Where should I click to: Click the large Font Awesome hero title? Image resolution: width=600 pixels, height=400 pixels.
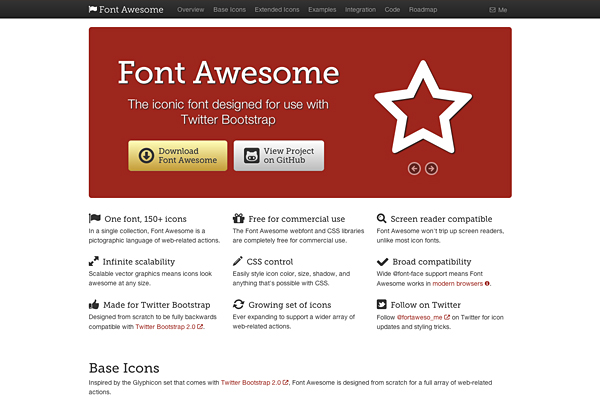228,72
